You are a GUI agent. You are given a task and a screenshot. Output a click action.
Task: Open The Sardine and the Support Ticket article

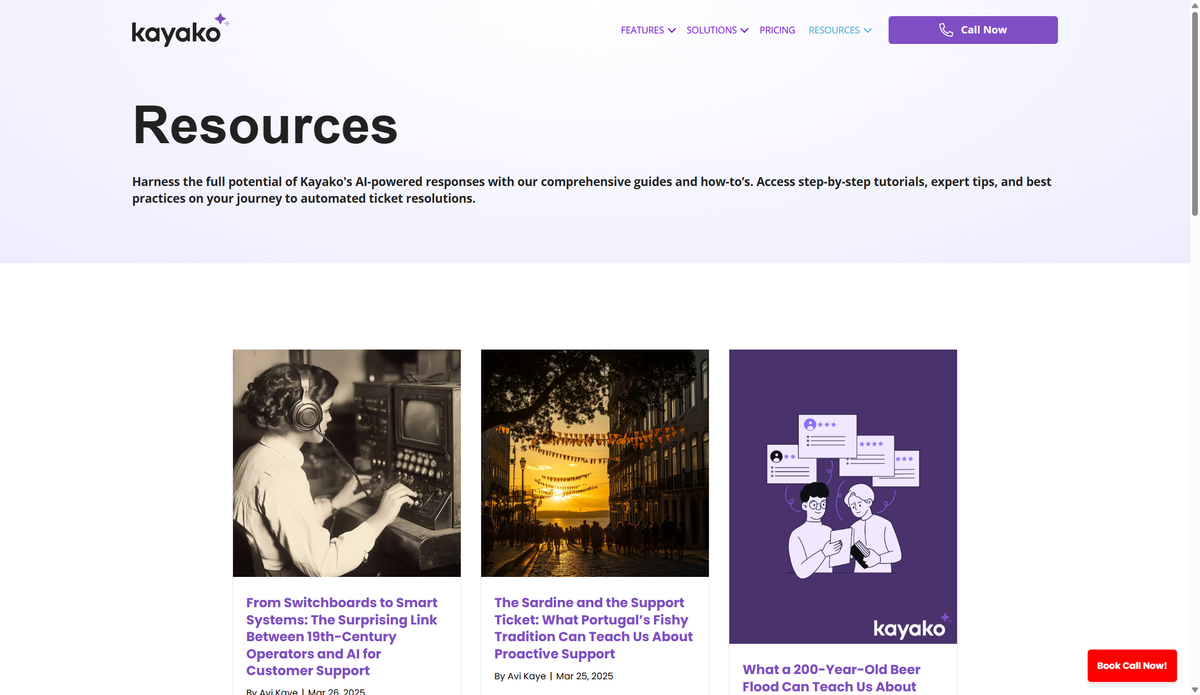click(x=593, y=627)
